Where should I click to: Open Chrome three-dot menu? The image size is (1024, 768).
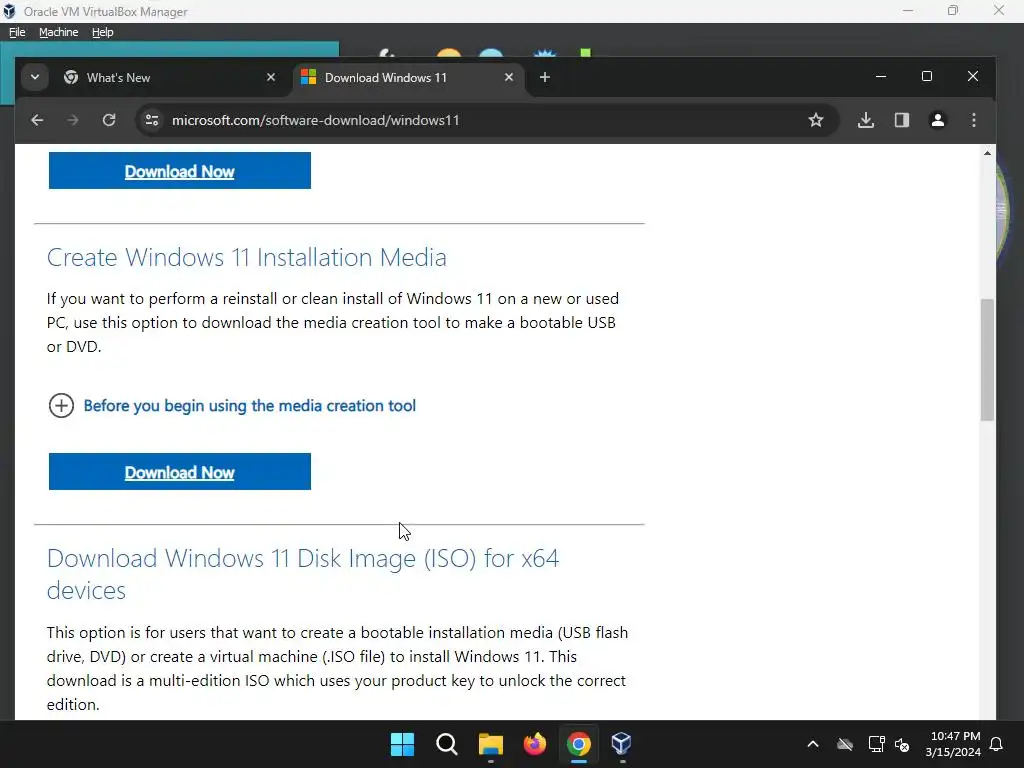point(974,120)
